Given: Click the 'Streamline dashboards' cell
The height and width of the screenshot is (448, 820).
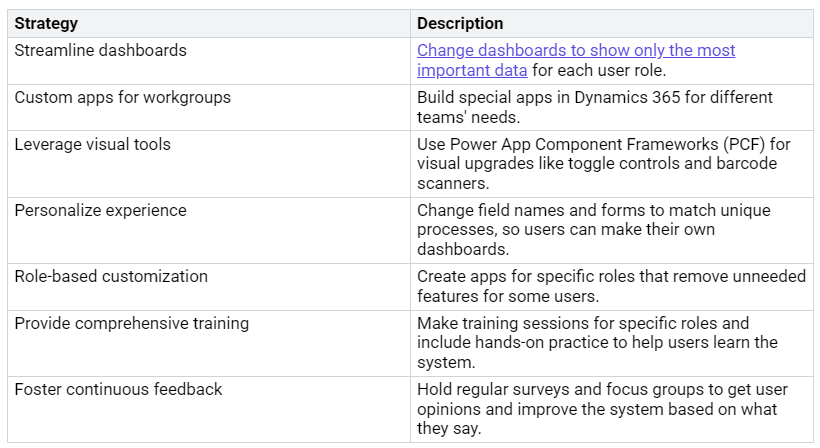Looking at the screenshot, I should (x=209, y=61).
